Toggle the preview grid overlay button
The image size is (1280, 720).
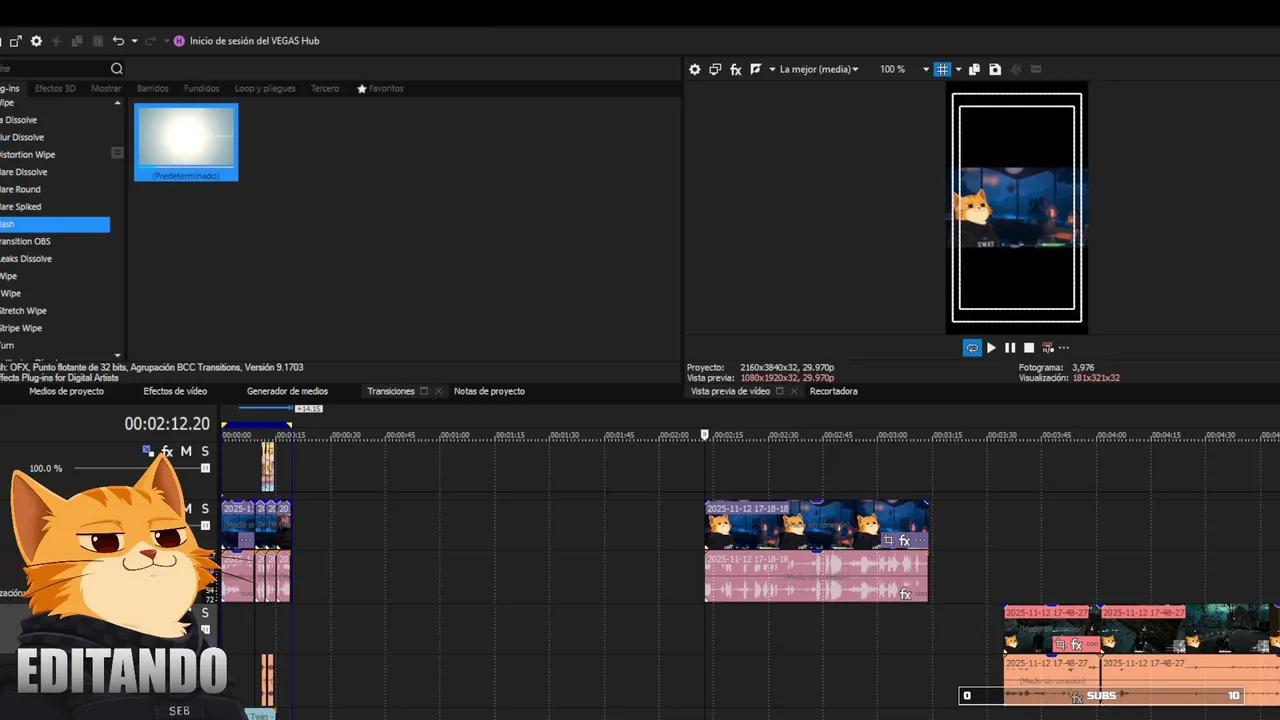[x=942, y=69]
